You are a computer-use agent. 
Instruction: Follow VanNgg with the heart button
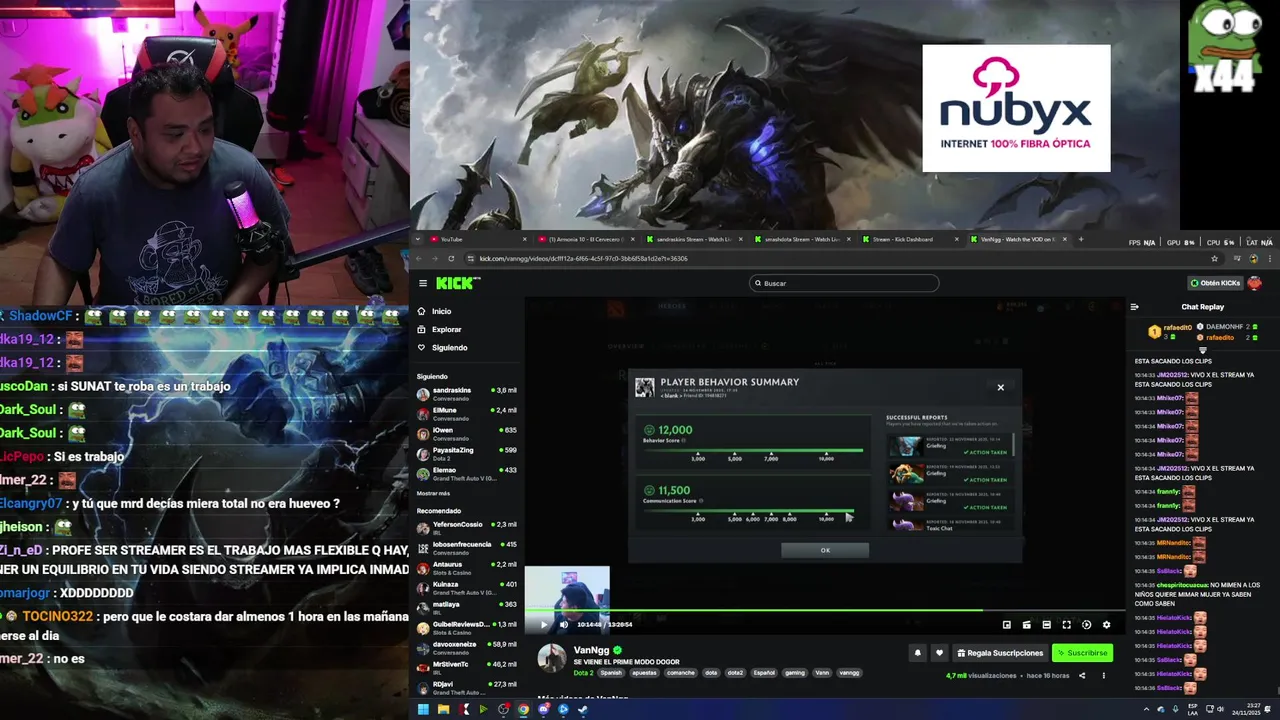coord(939,653)
